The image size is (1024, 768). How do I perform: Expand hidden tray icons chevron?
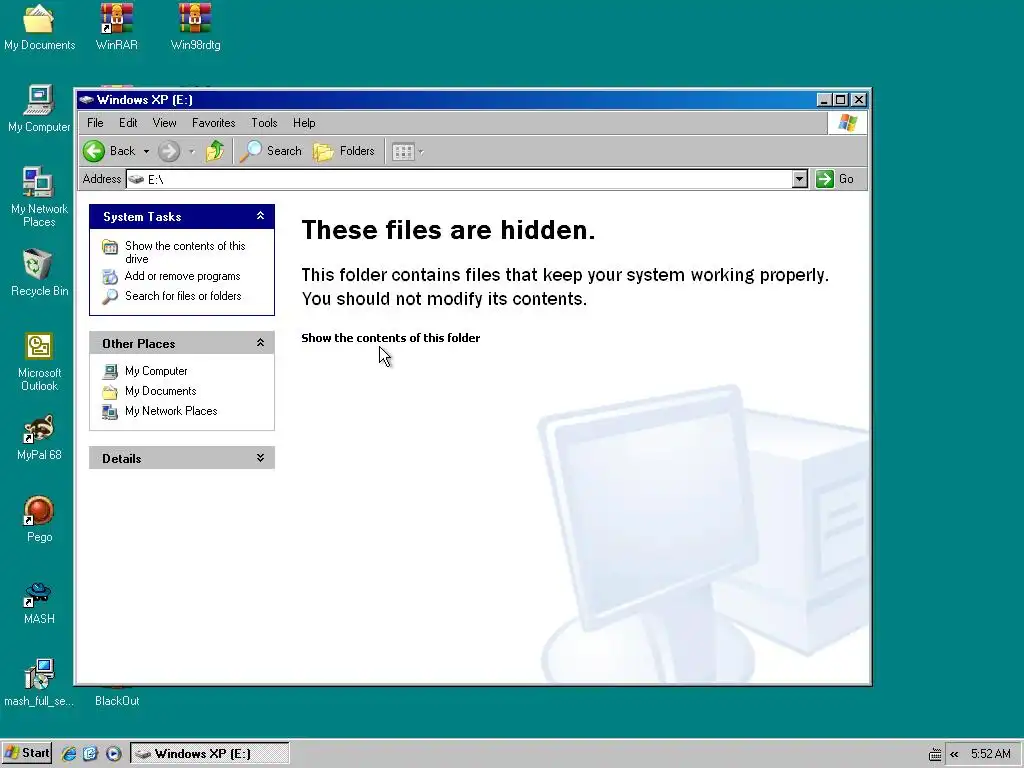click(954, 754)
